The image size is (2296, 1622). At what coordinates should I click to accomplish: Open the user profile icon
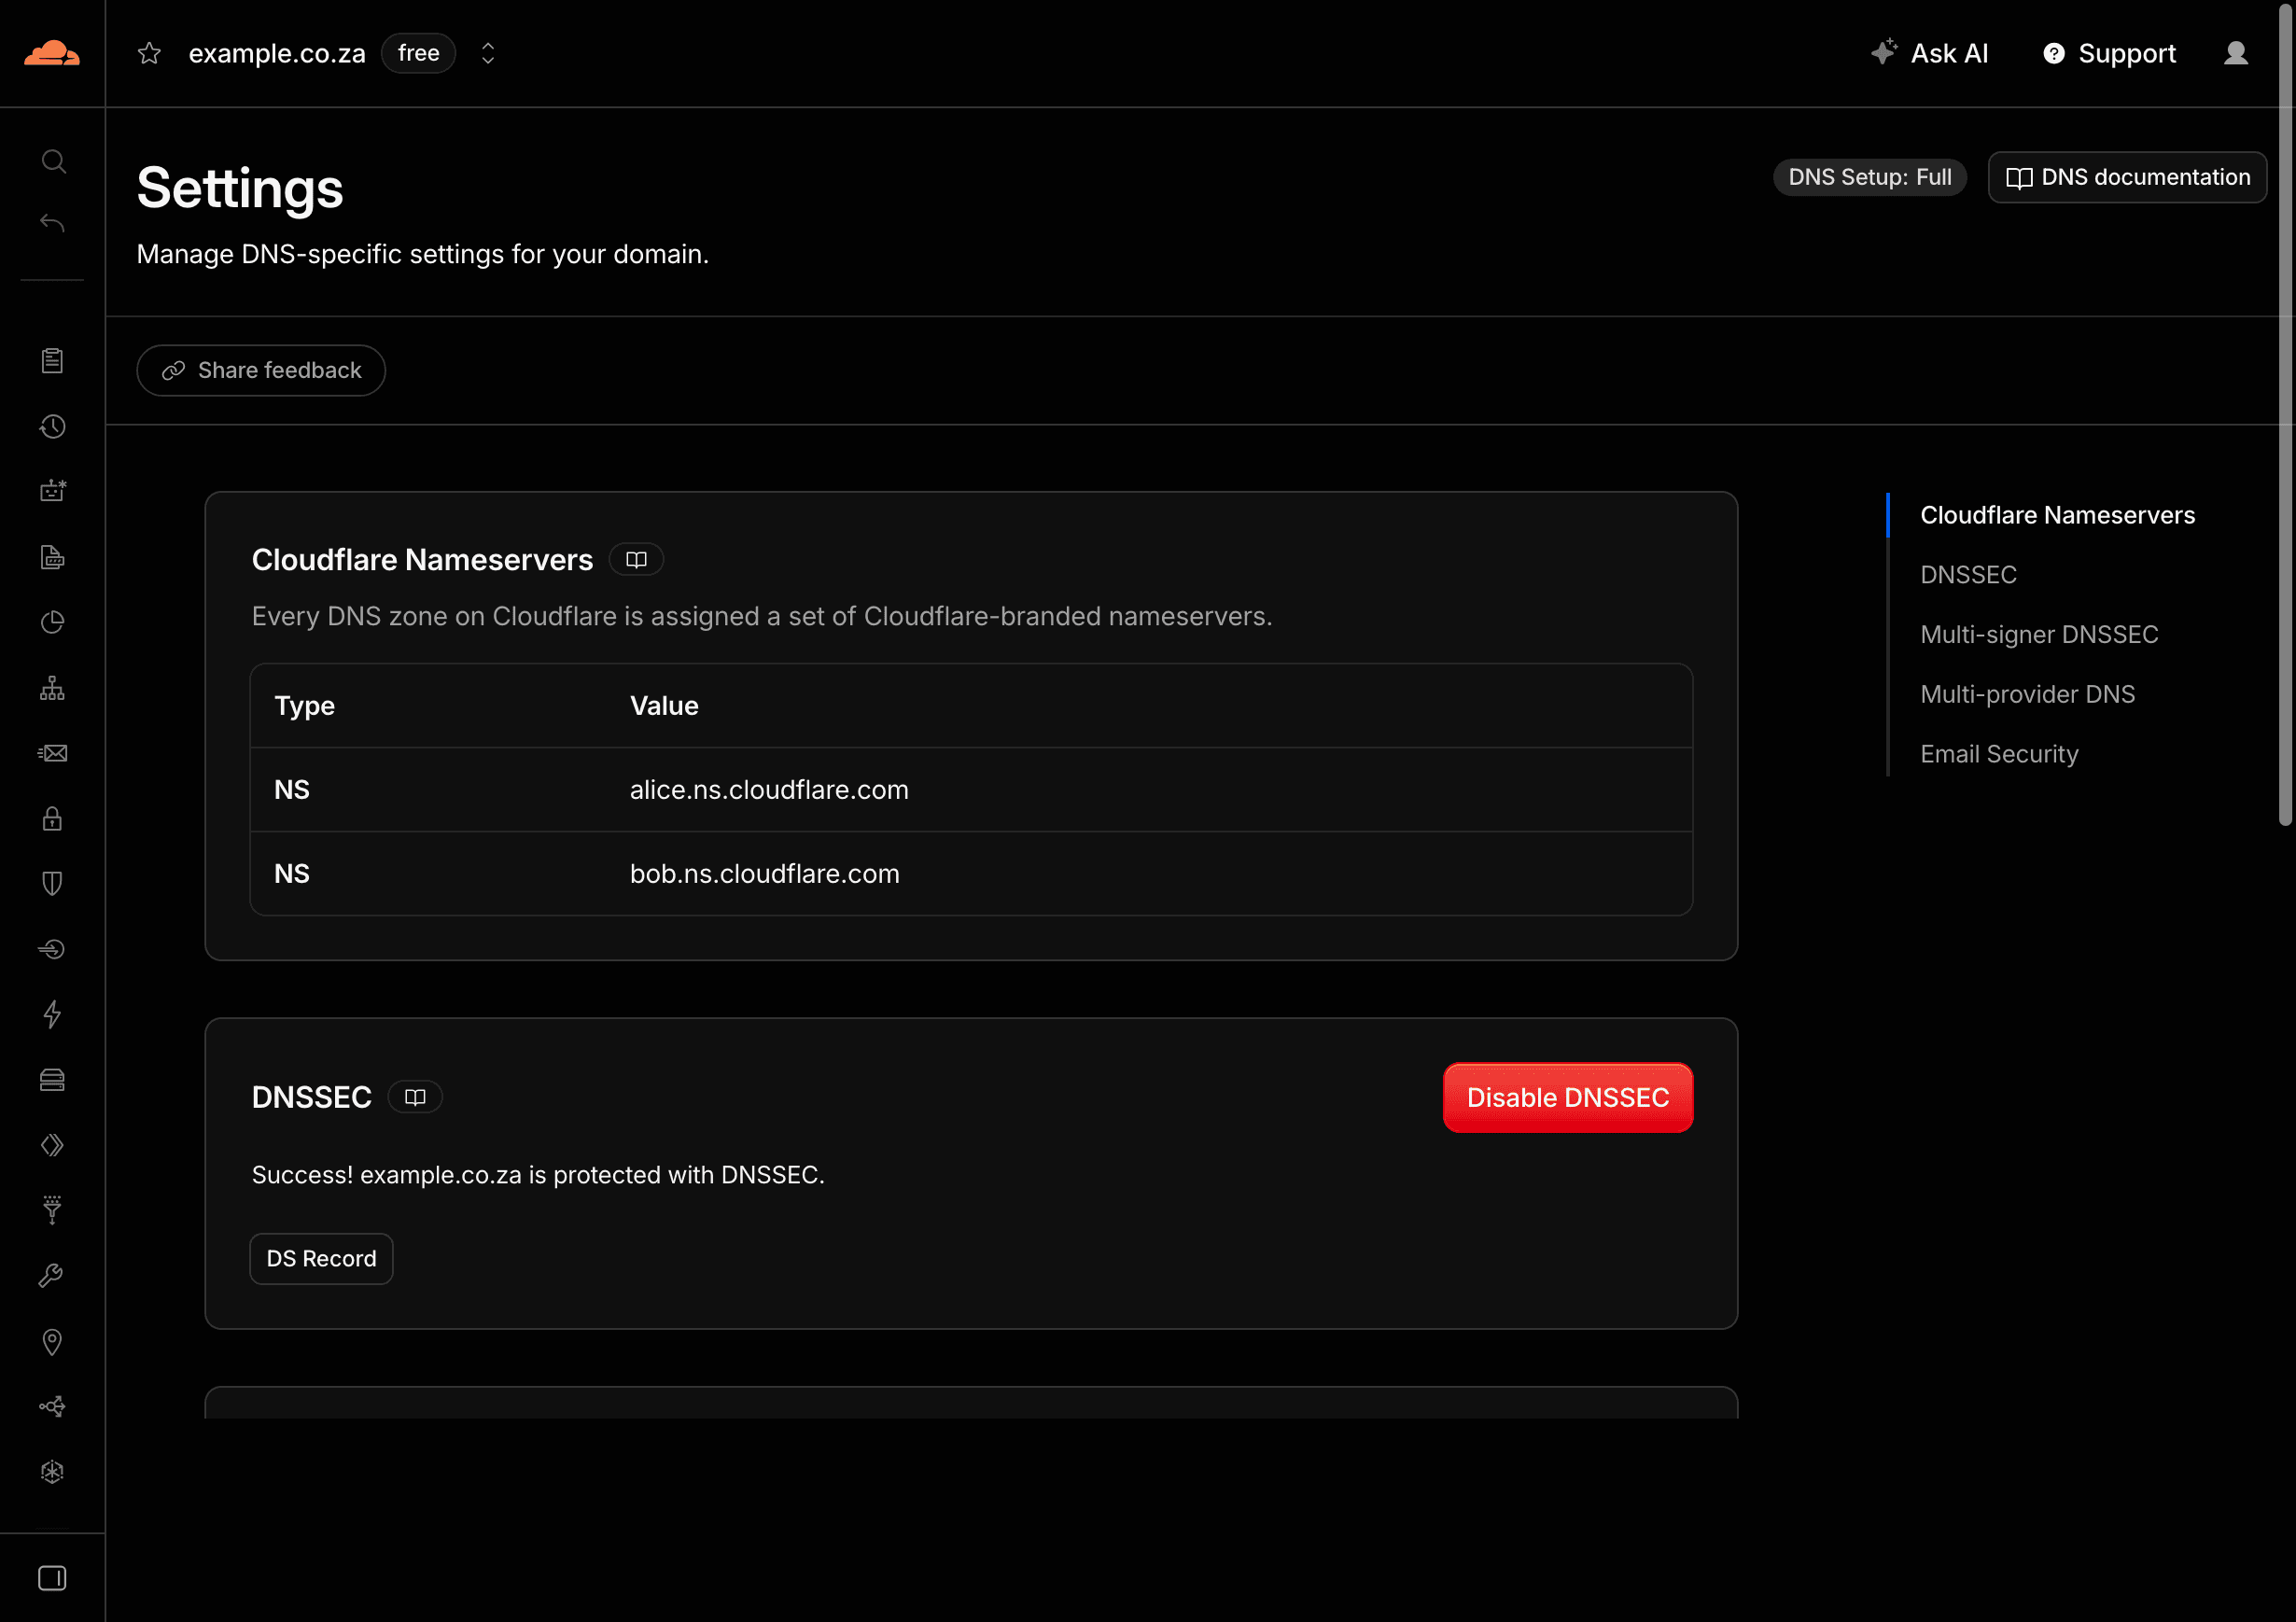tap(2236, 53)
